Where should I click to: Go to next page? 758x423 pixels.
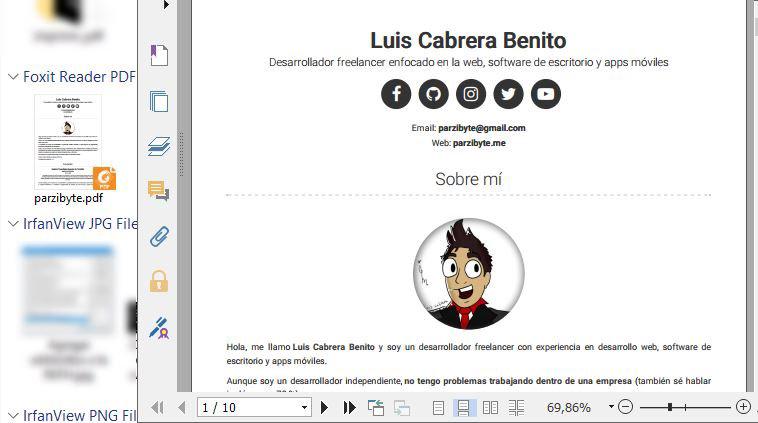coord(324,407)
